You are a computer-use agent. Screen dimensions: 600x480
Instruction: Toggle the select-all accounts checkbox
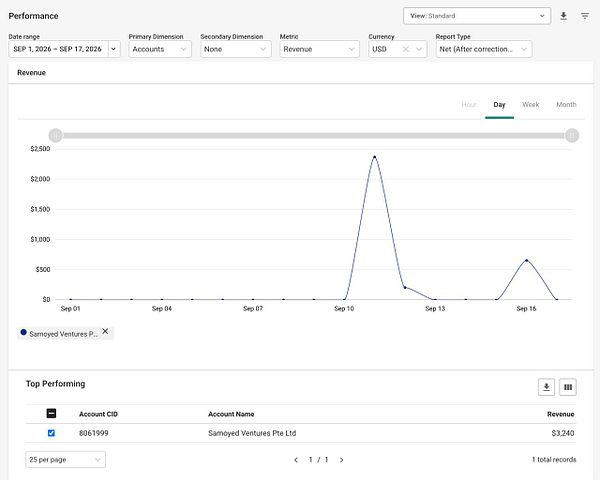51,413
